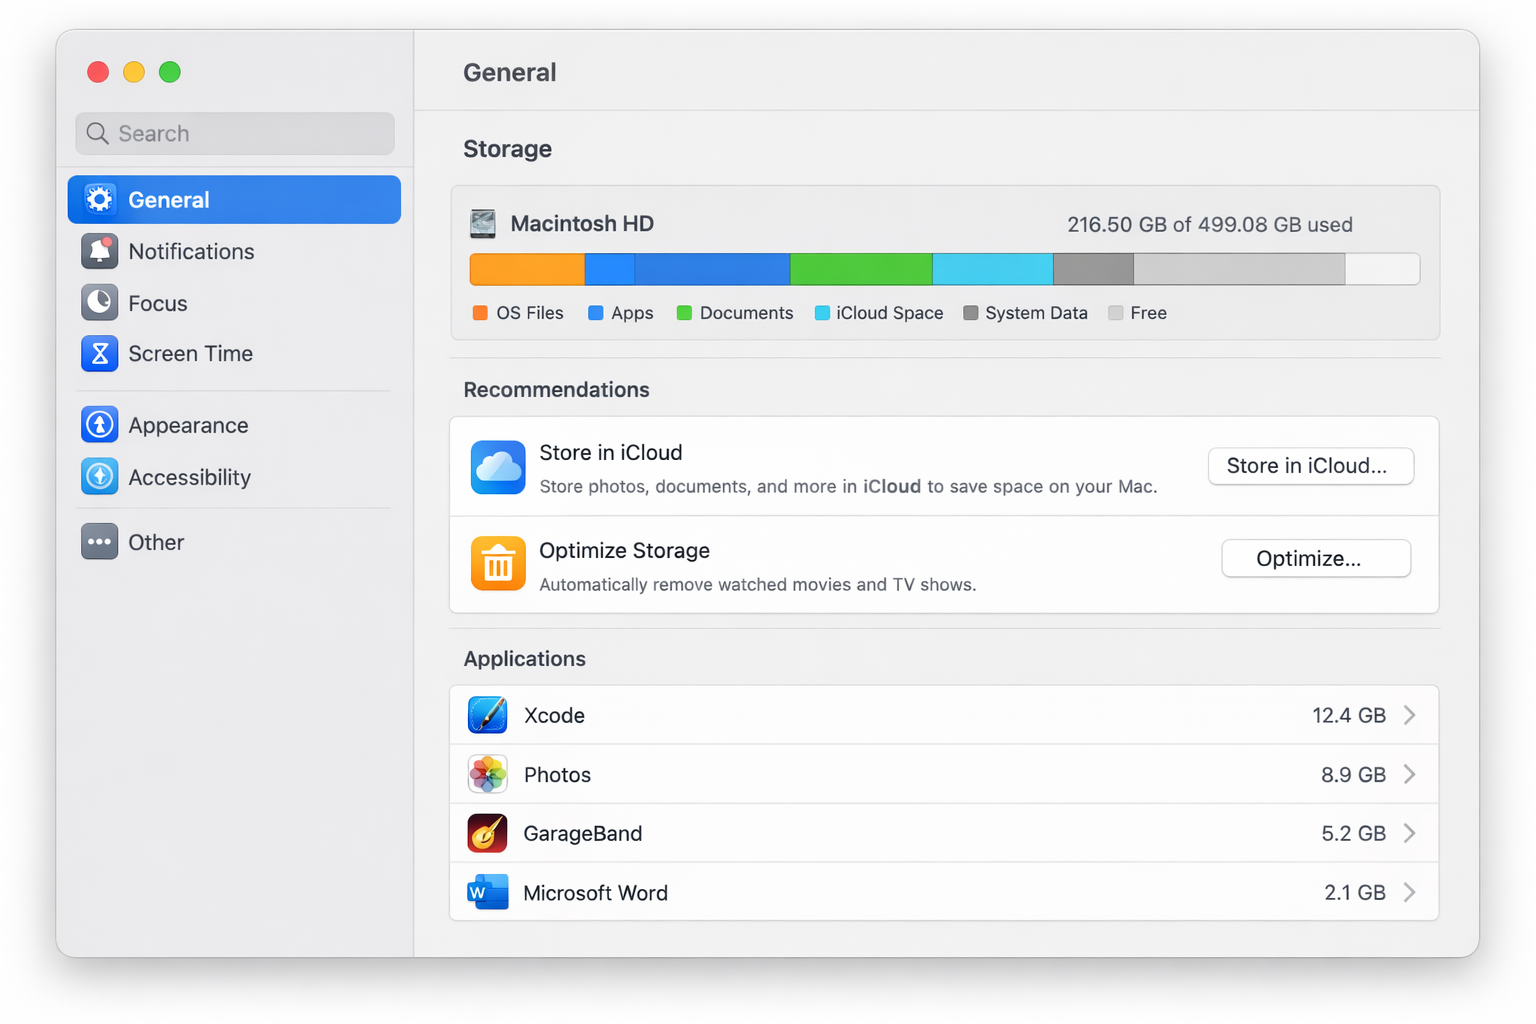Image resolution: width=1536 pixels, height=1024 pixels.
Task: Select Other in the sidebar
Action: [234, 542]
